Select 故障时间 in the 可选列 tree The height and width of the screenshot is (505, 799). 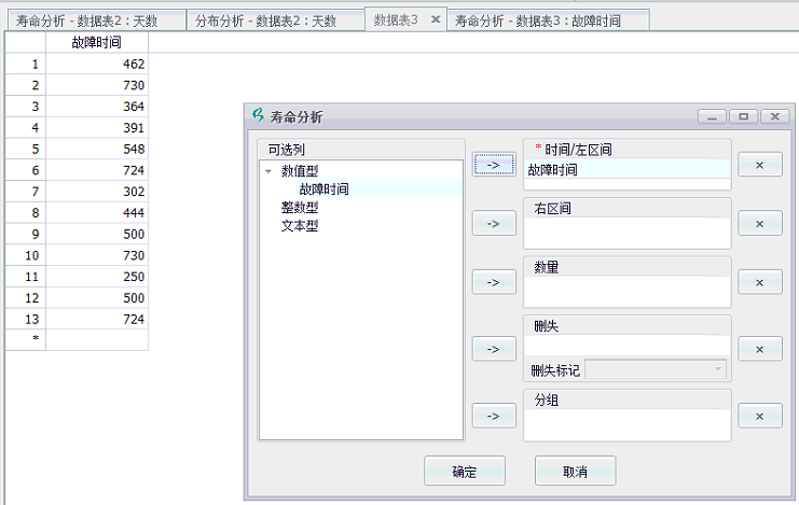click(x=323, y=189)
